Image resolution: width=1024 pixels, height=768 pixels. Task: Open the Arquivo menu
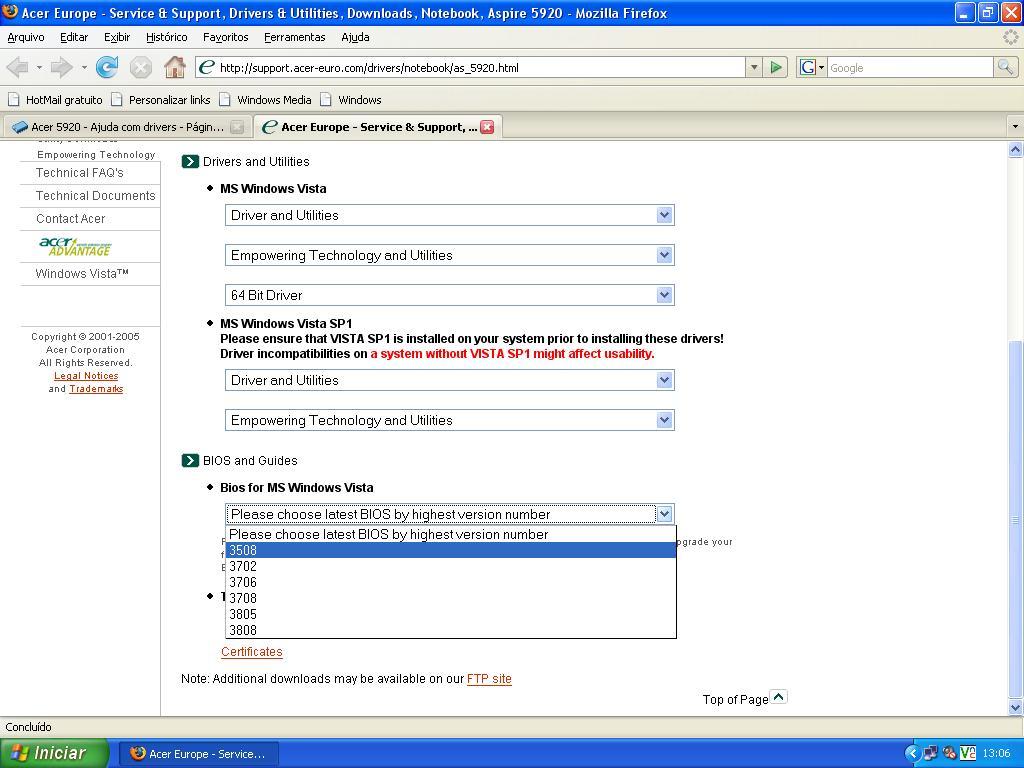[x=26, y=37]
